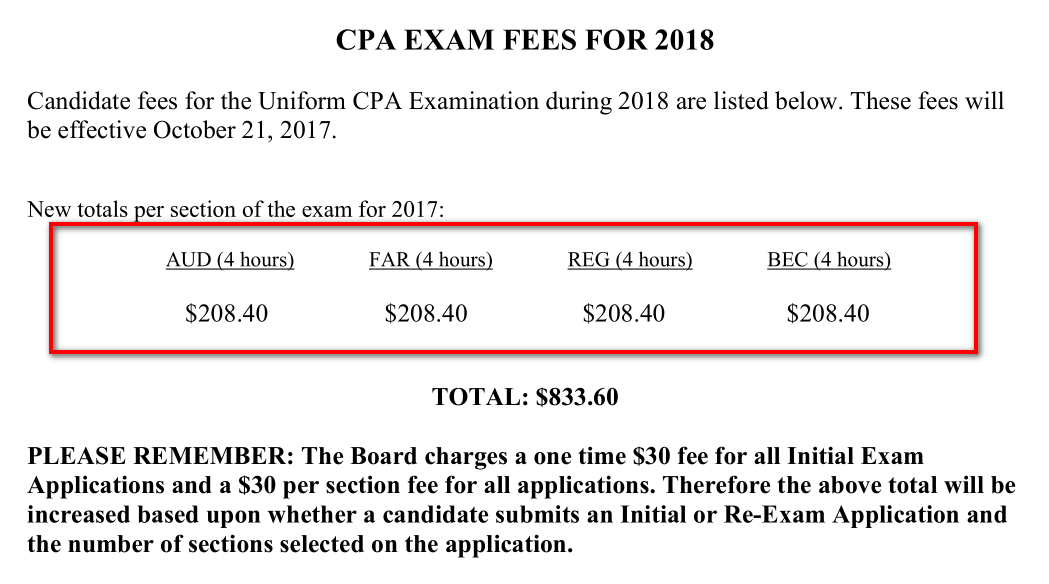Select the underlined FAR (4 hours) heading

(x=431, y=260)
